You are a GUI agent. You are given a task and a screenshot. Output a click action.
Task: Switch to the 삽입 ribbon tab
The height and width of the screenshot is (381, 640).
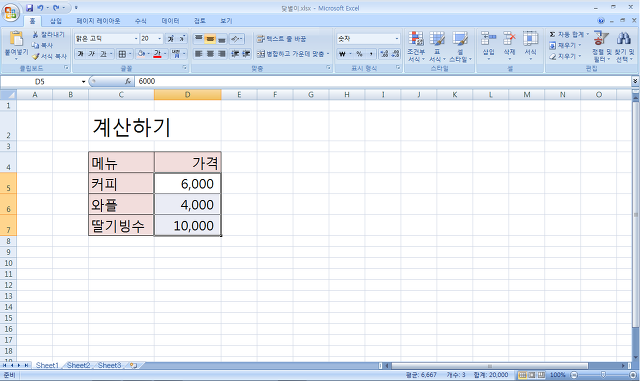[x=56, y=21]
